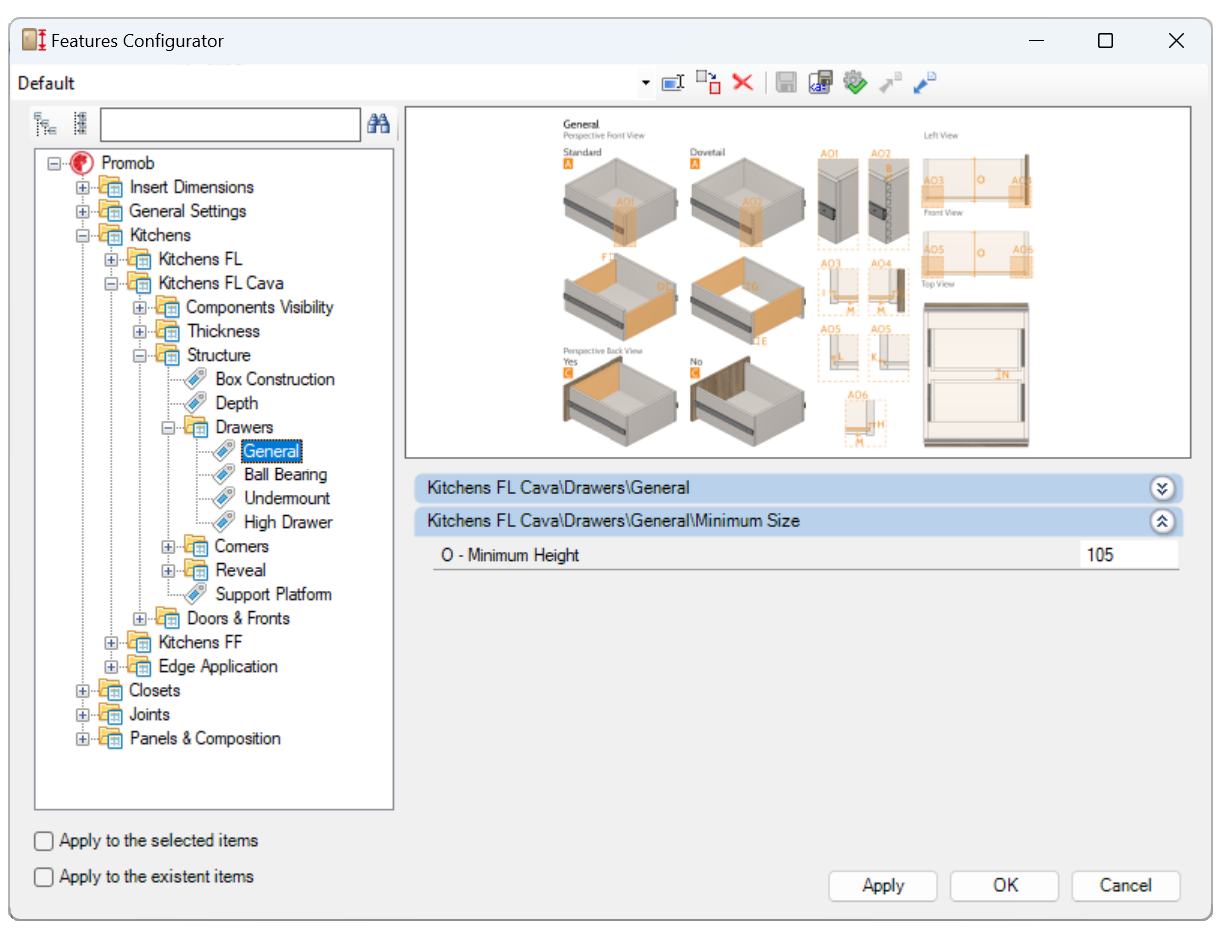1227x939 pixels.
Task: Click the red Promob root icon
Action: (82, 163)
